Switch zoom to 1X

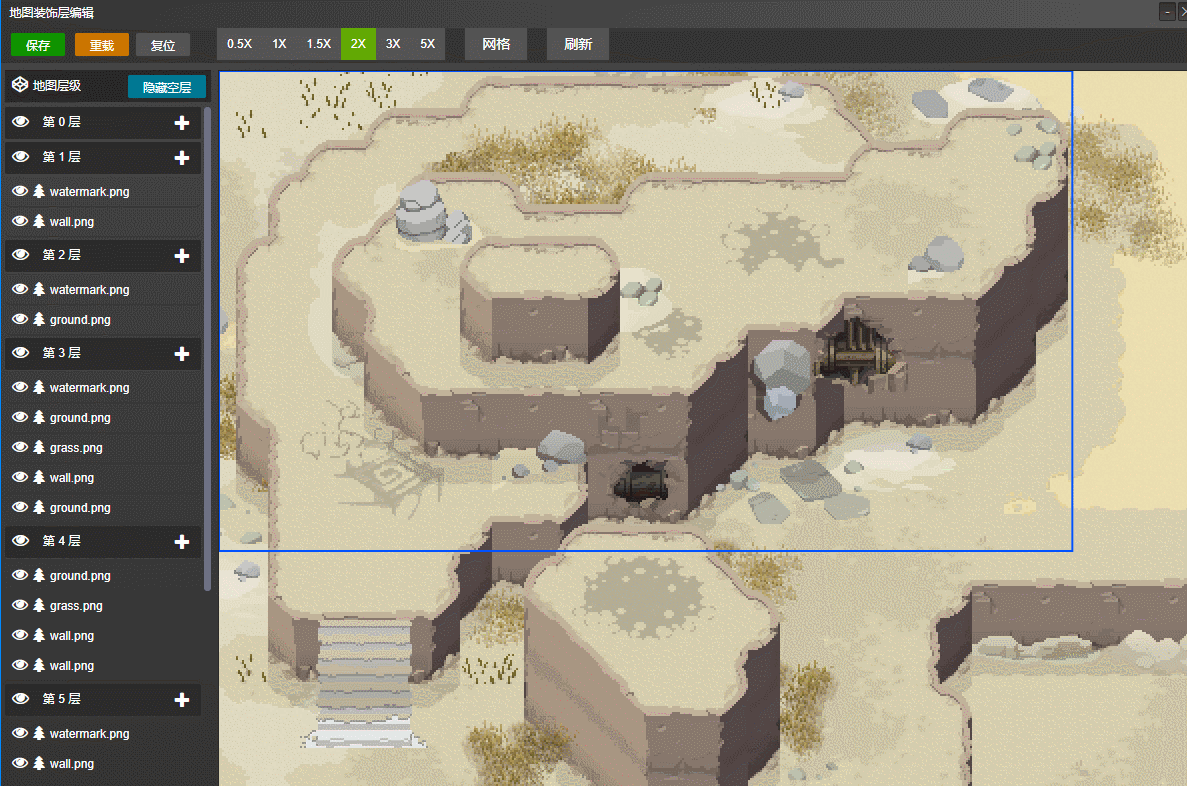point(279,44)
